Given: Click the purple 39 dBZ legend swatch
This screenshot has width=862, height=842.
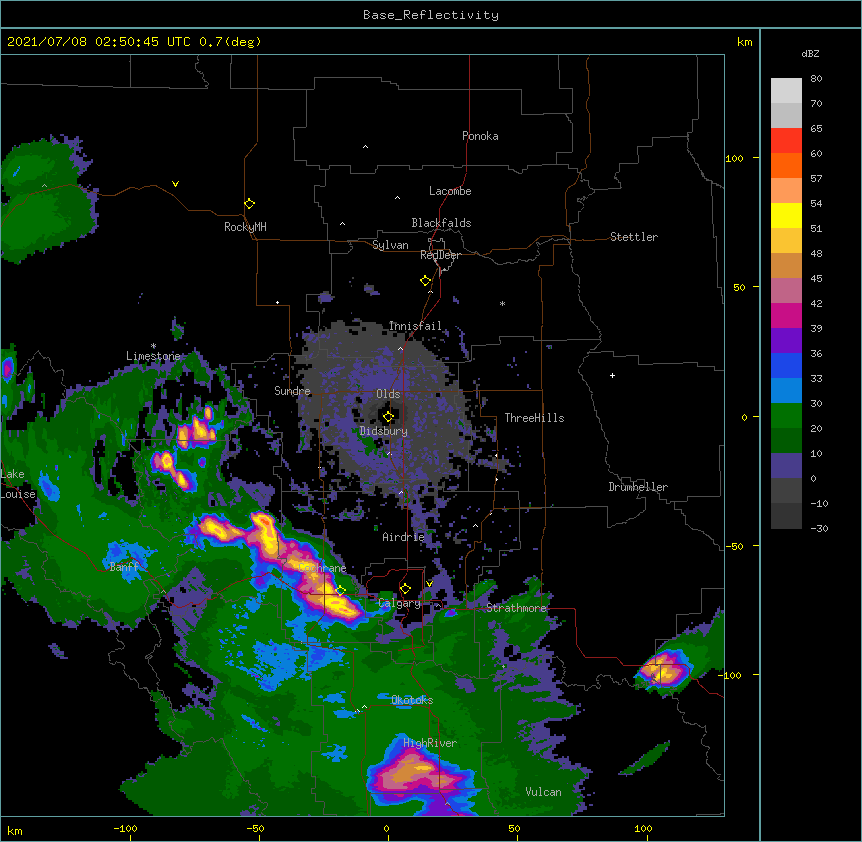Looking at the screenshot, I should click(786, 340).
